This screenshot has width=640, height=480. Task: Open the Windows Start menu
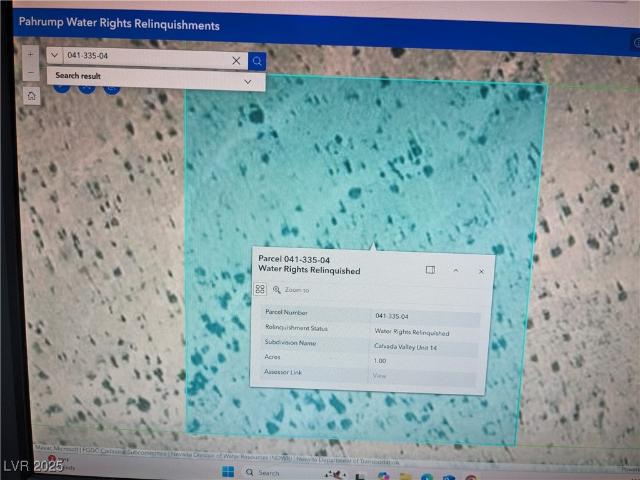[x=227, y=472]
